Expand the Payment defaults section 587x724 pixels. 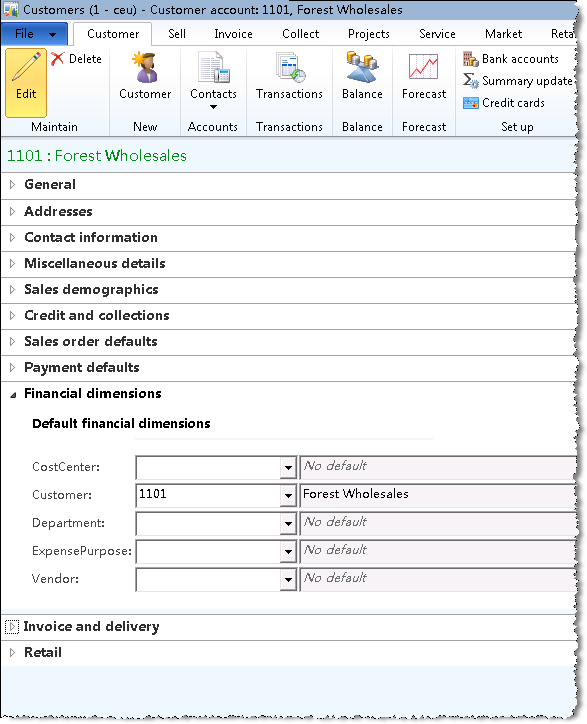click(12, 368)
